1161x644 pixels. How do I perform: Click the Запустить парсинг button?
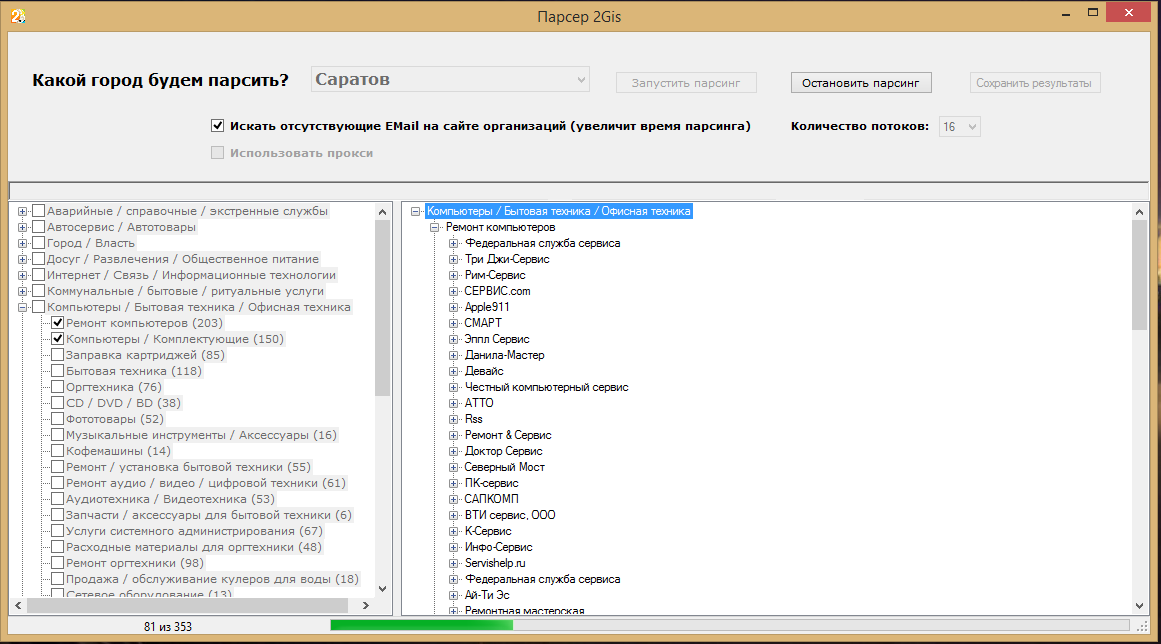click(x=686, y=83)
